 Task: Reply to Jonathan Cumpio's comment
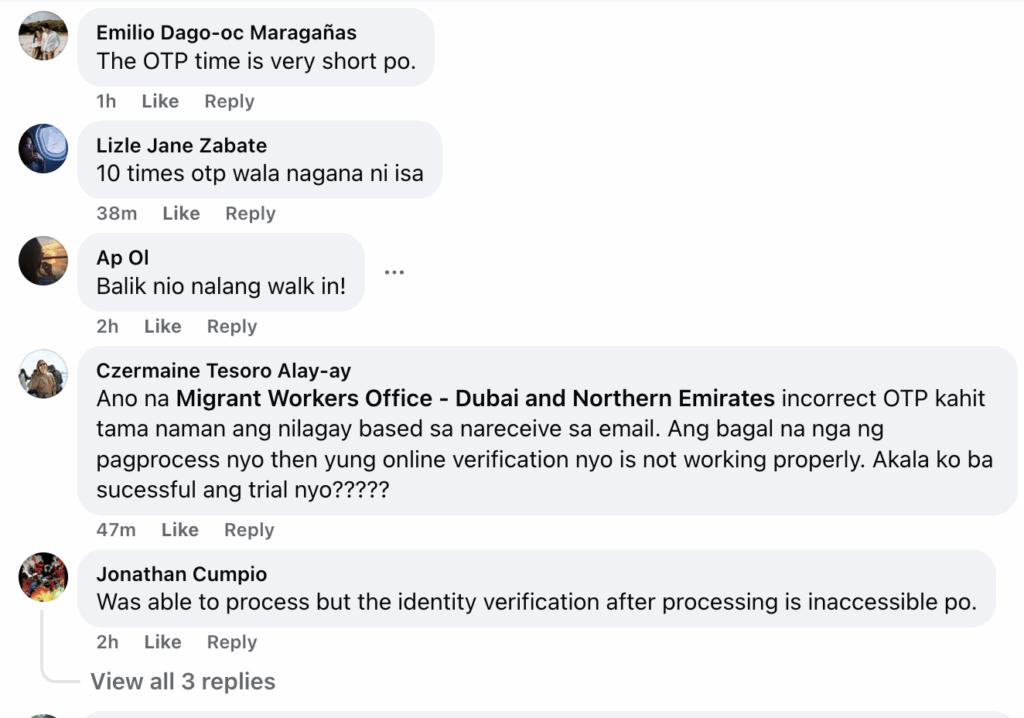[x=232, y=642]
